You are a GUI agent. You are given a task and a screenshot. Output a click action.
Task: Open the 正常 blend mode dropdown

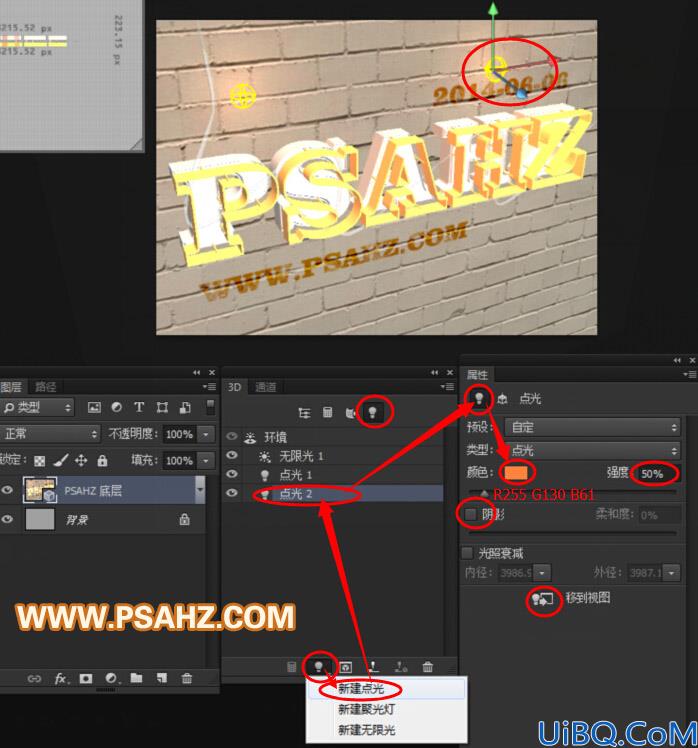[x=50, y=434]
